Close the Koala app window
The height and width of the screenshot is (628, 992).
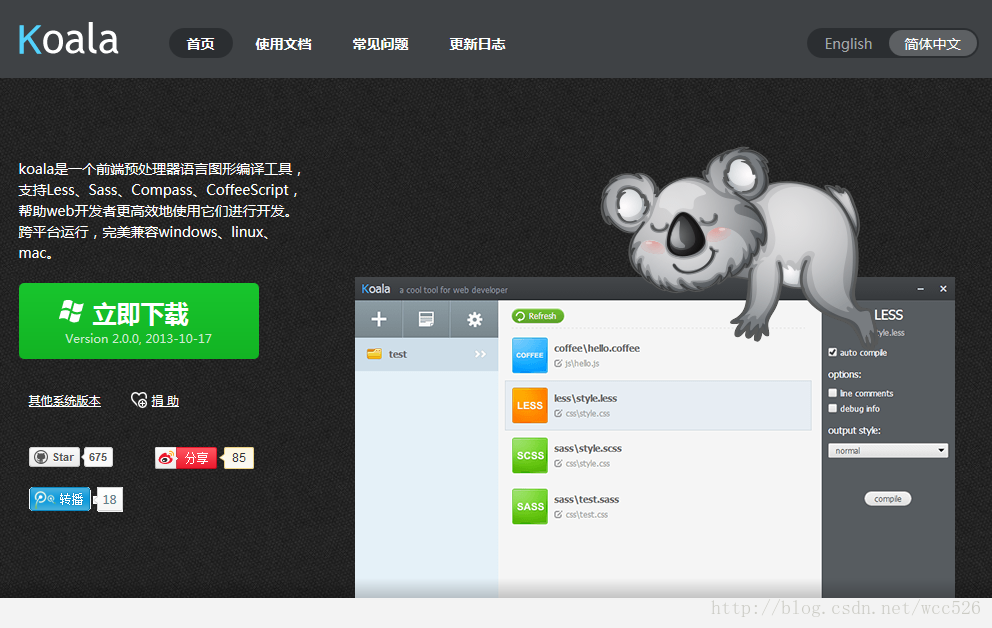point(943,288)
